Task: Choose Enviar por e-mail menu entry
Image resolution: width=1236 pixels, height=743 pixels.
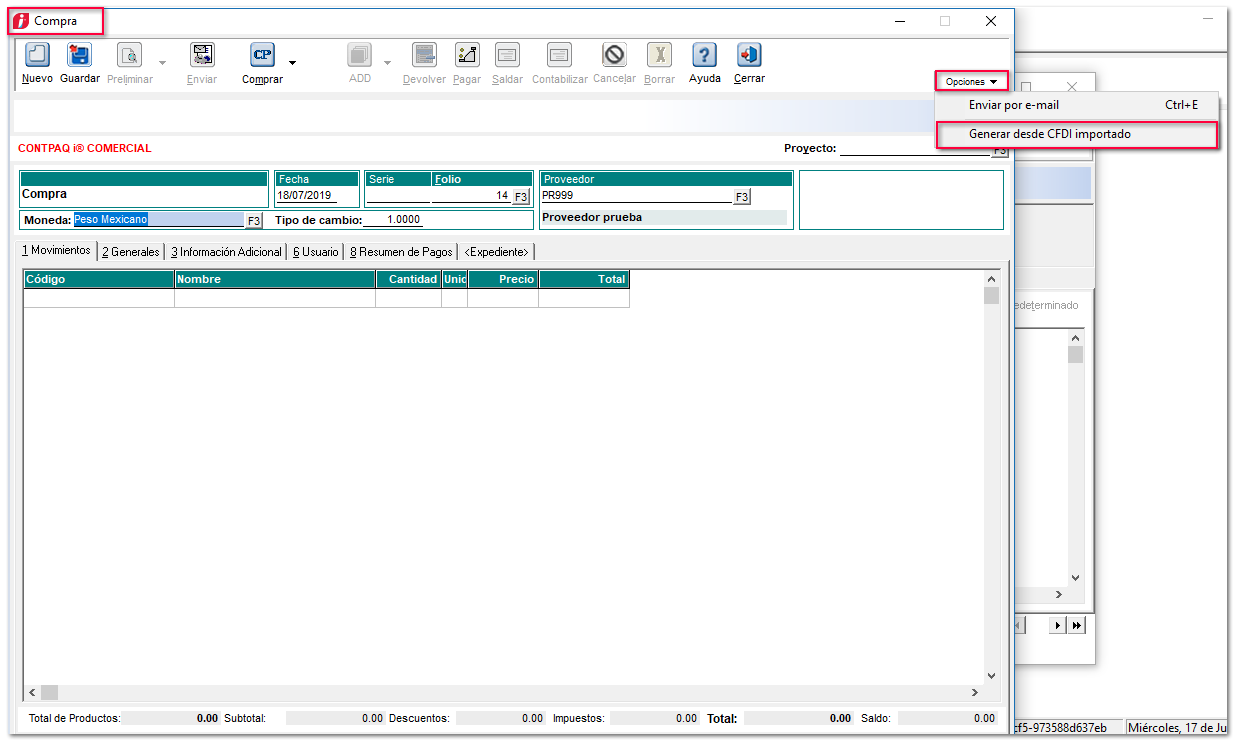Action: pos(1077,105)
